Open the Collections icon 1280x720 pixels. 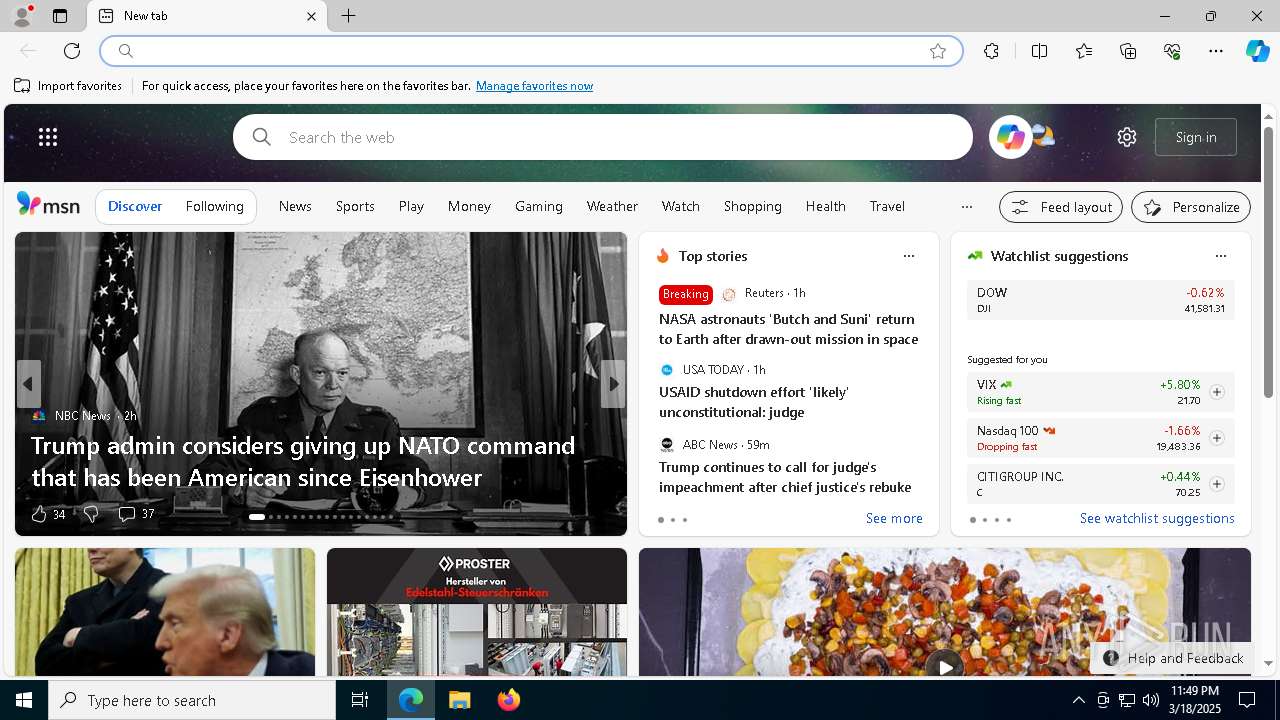click(1128, 51)
